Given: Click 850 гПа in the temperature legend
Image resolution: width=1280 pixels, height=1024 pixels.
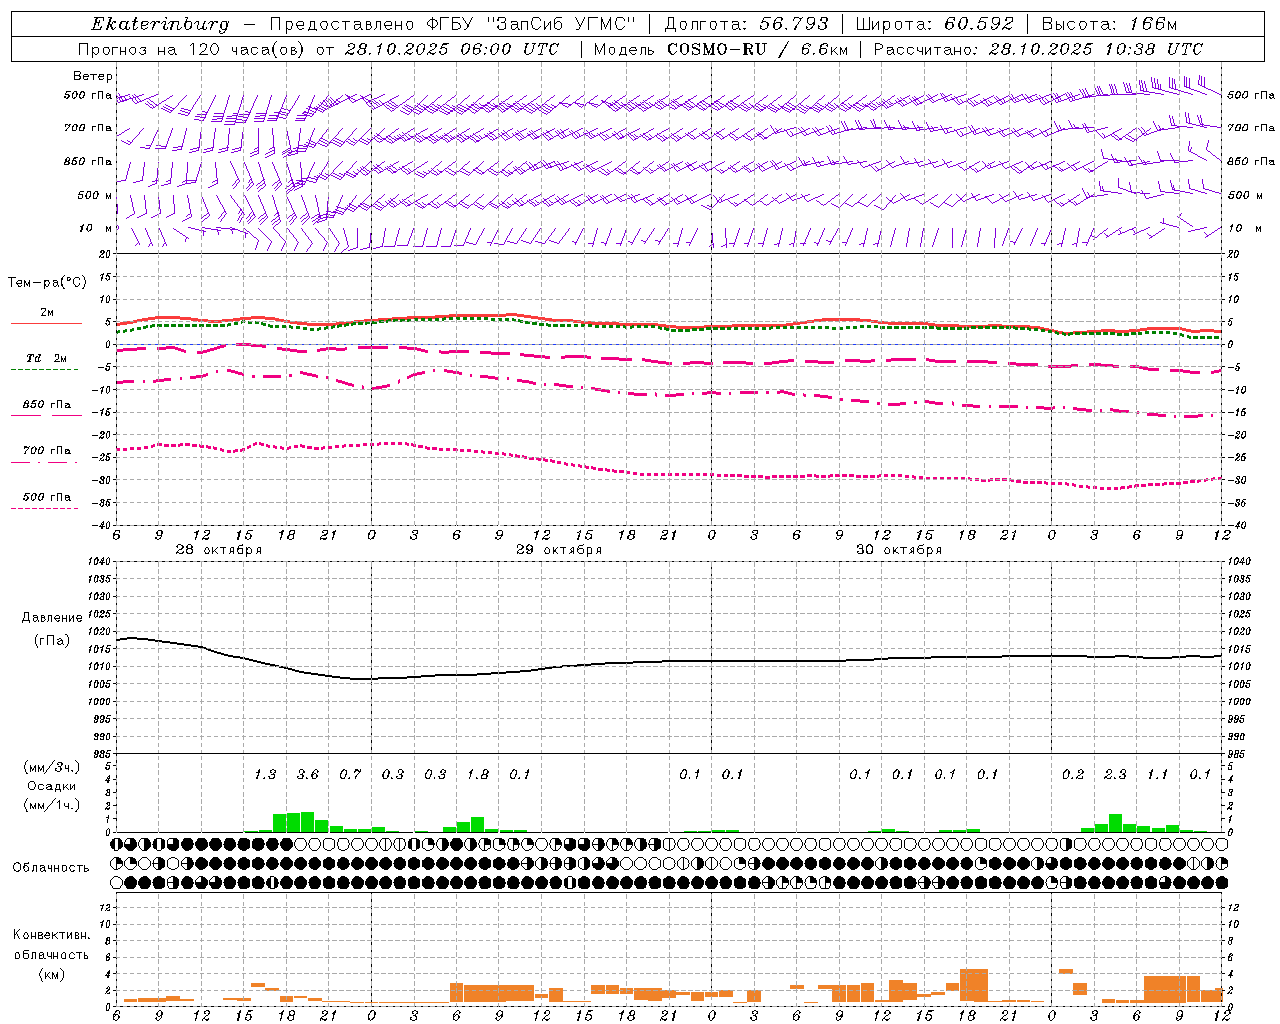Looking at the screenshot, I should pos(47,405).
